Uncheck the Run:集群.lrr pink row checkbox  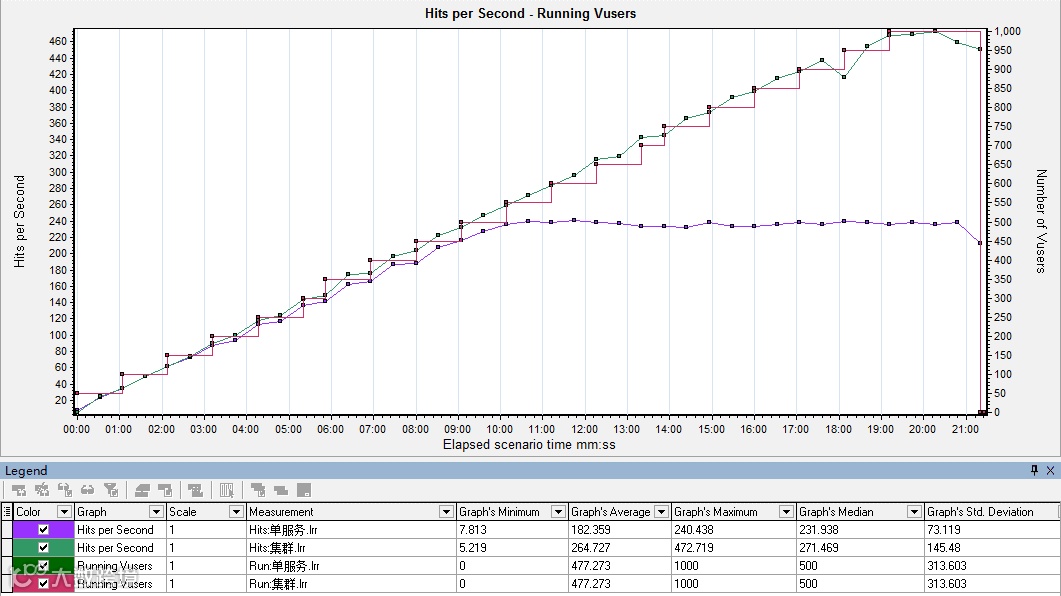click(43, 583)
